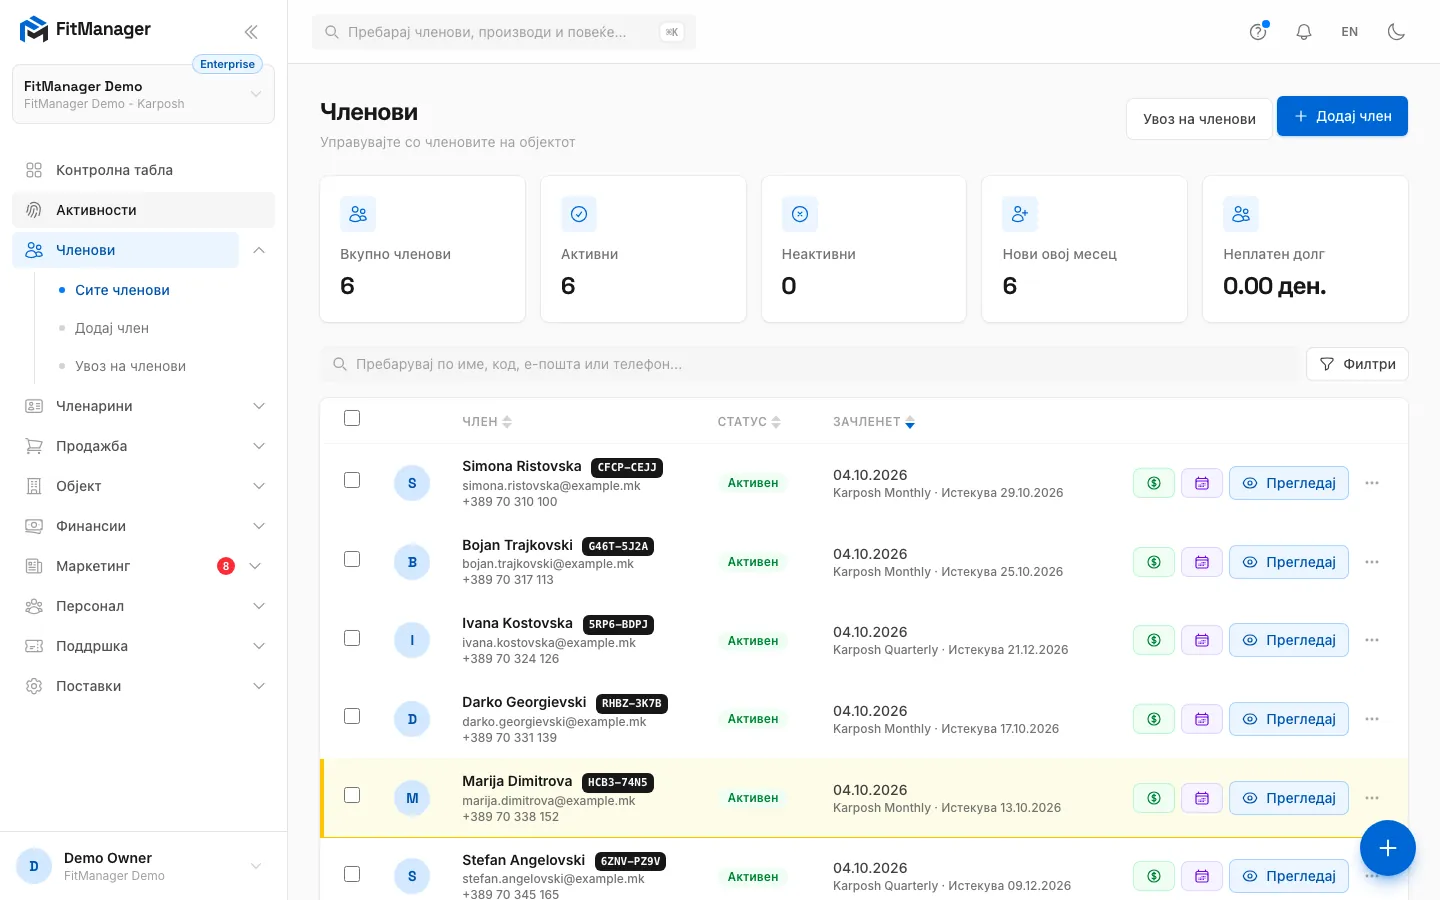Tick the checkbox for Simona Ristovska
This screenshot has width=1440, height=900.
(x=352, y=480)
